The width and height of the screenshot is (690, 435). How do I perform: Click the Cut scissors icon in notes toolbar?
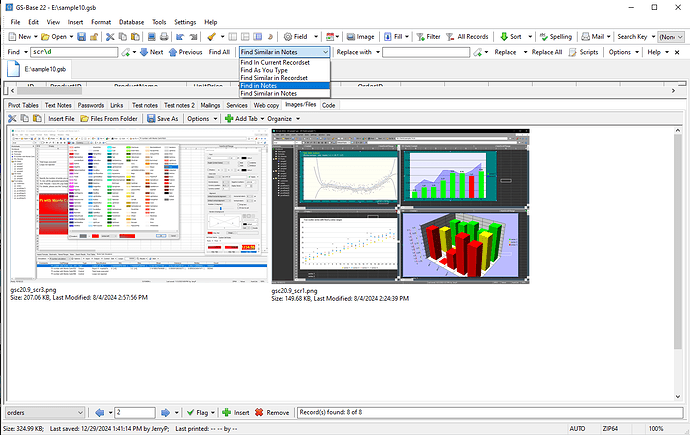(12, 119)
